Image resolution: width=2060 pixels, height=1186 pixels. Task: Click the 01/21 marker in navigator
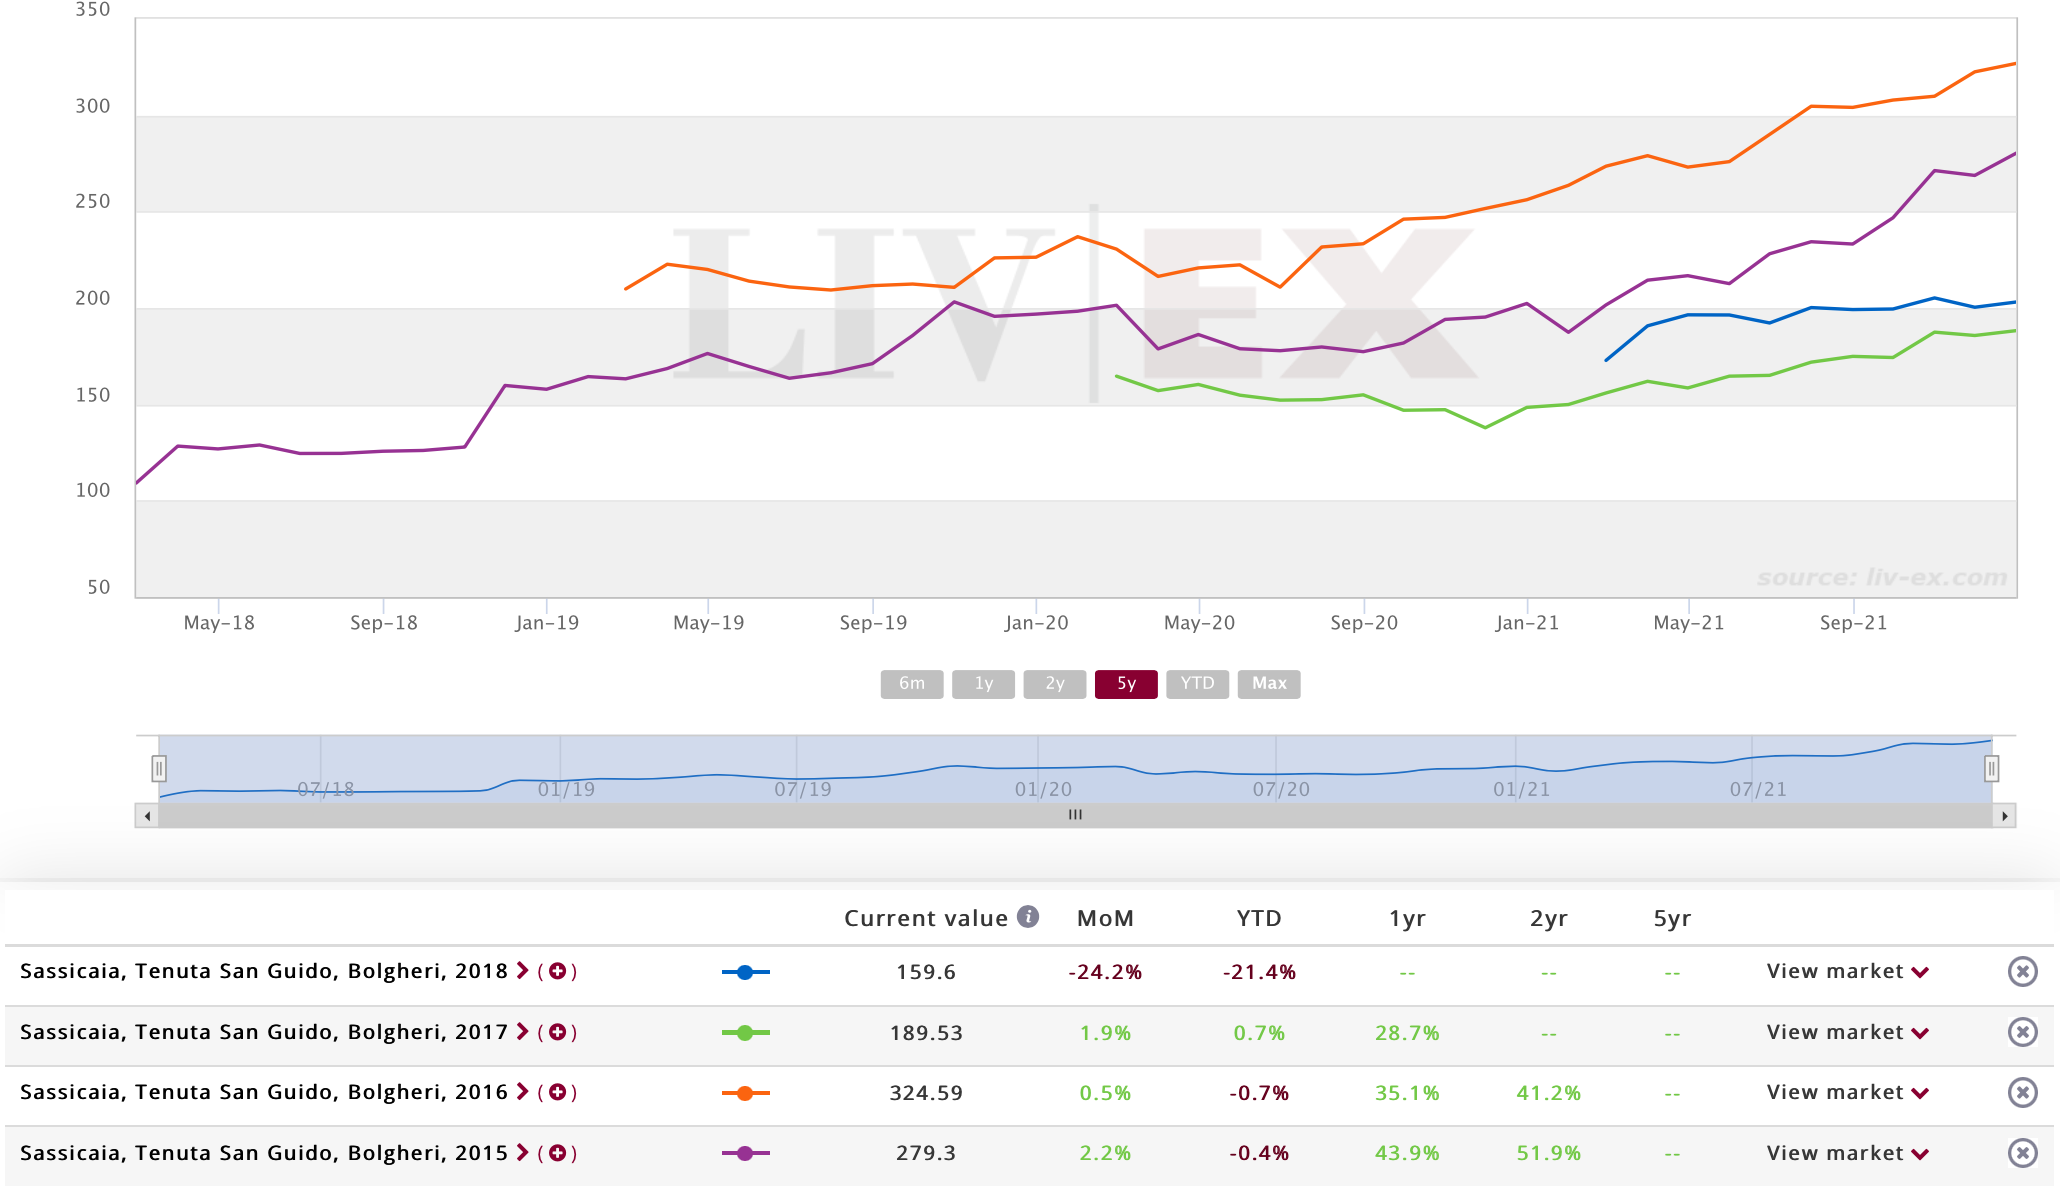[1522, 789]
